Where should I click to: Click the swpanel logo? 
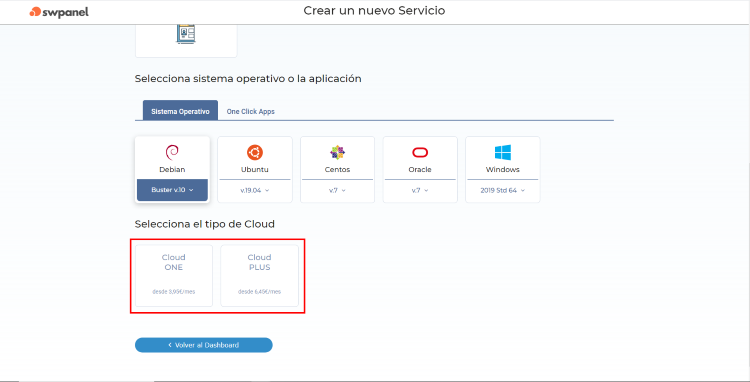[x=59, y=12]
